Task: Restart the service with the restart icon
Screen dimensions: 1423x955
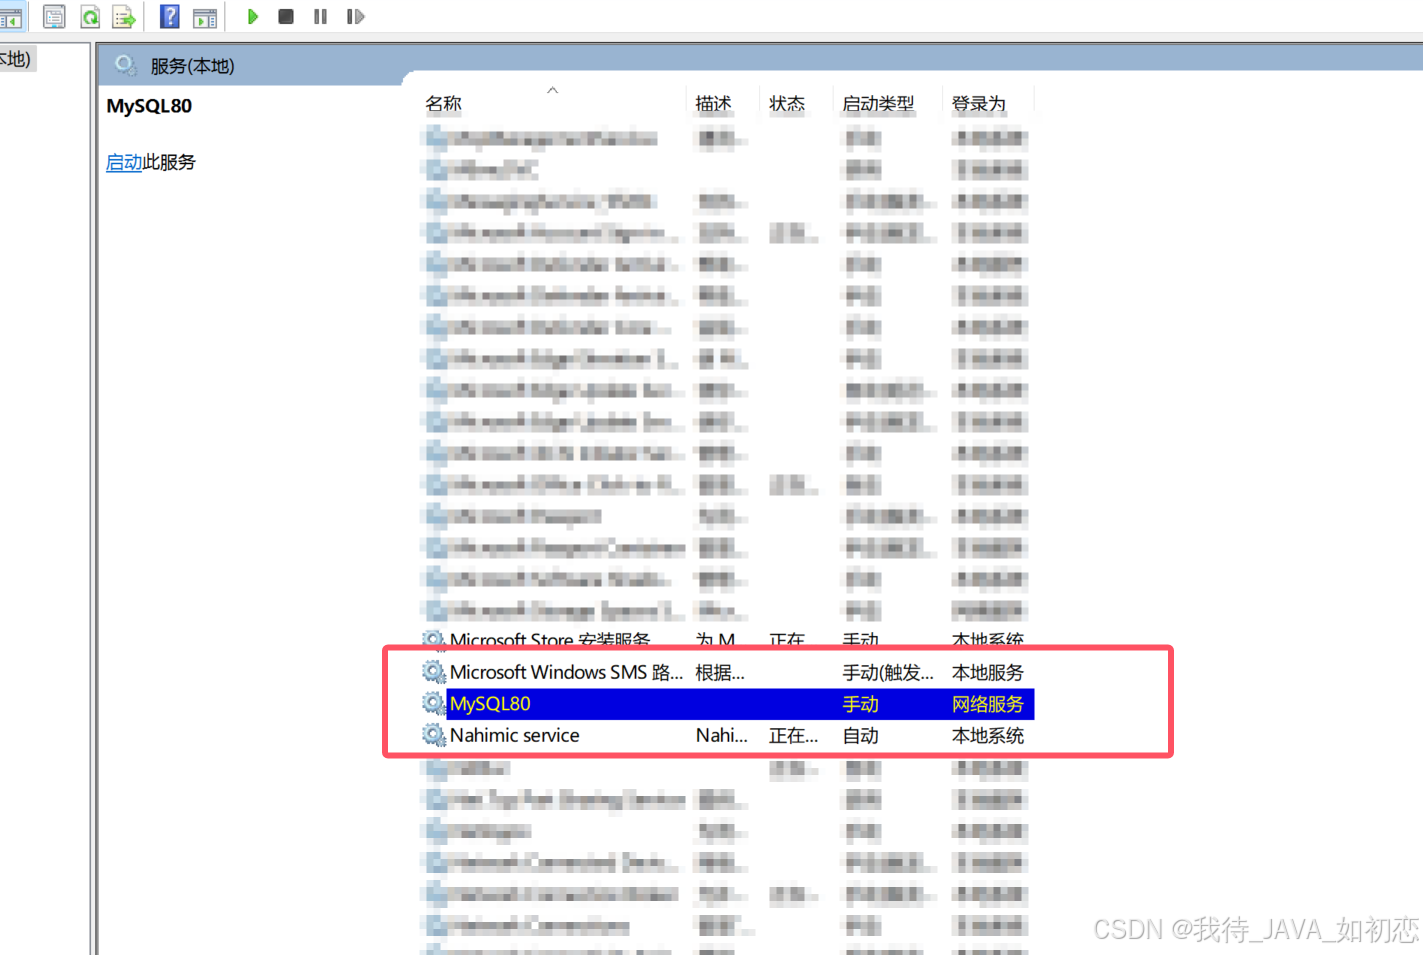Action: (x=355, y=16)
